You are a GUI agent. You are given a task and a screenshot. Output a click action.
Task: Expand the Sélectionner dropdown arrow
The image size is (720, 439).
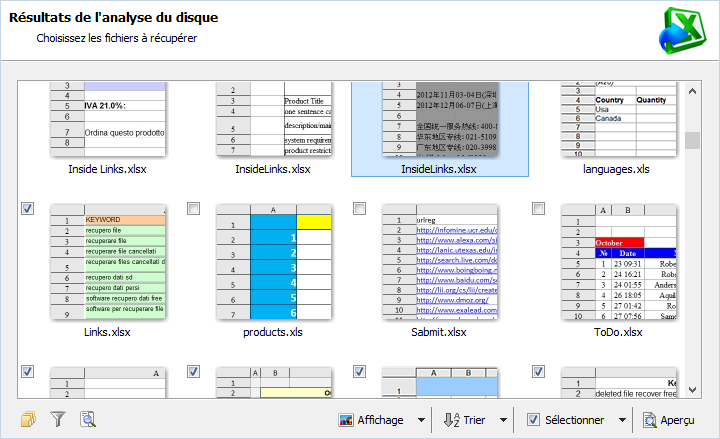tap(622, 420)
